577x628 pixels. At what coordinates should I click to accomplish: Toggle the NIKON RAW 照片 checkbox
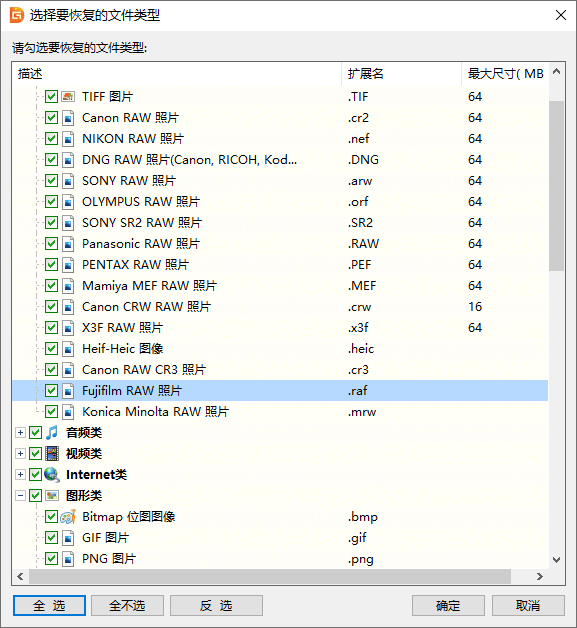51,139
